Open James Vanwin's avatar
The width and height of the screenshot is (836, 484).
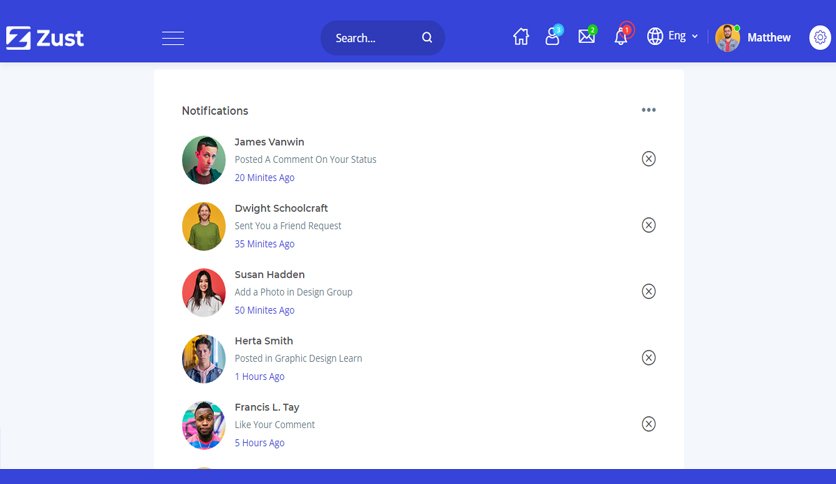[x=204, y=160]
